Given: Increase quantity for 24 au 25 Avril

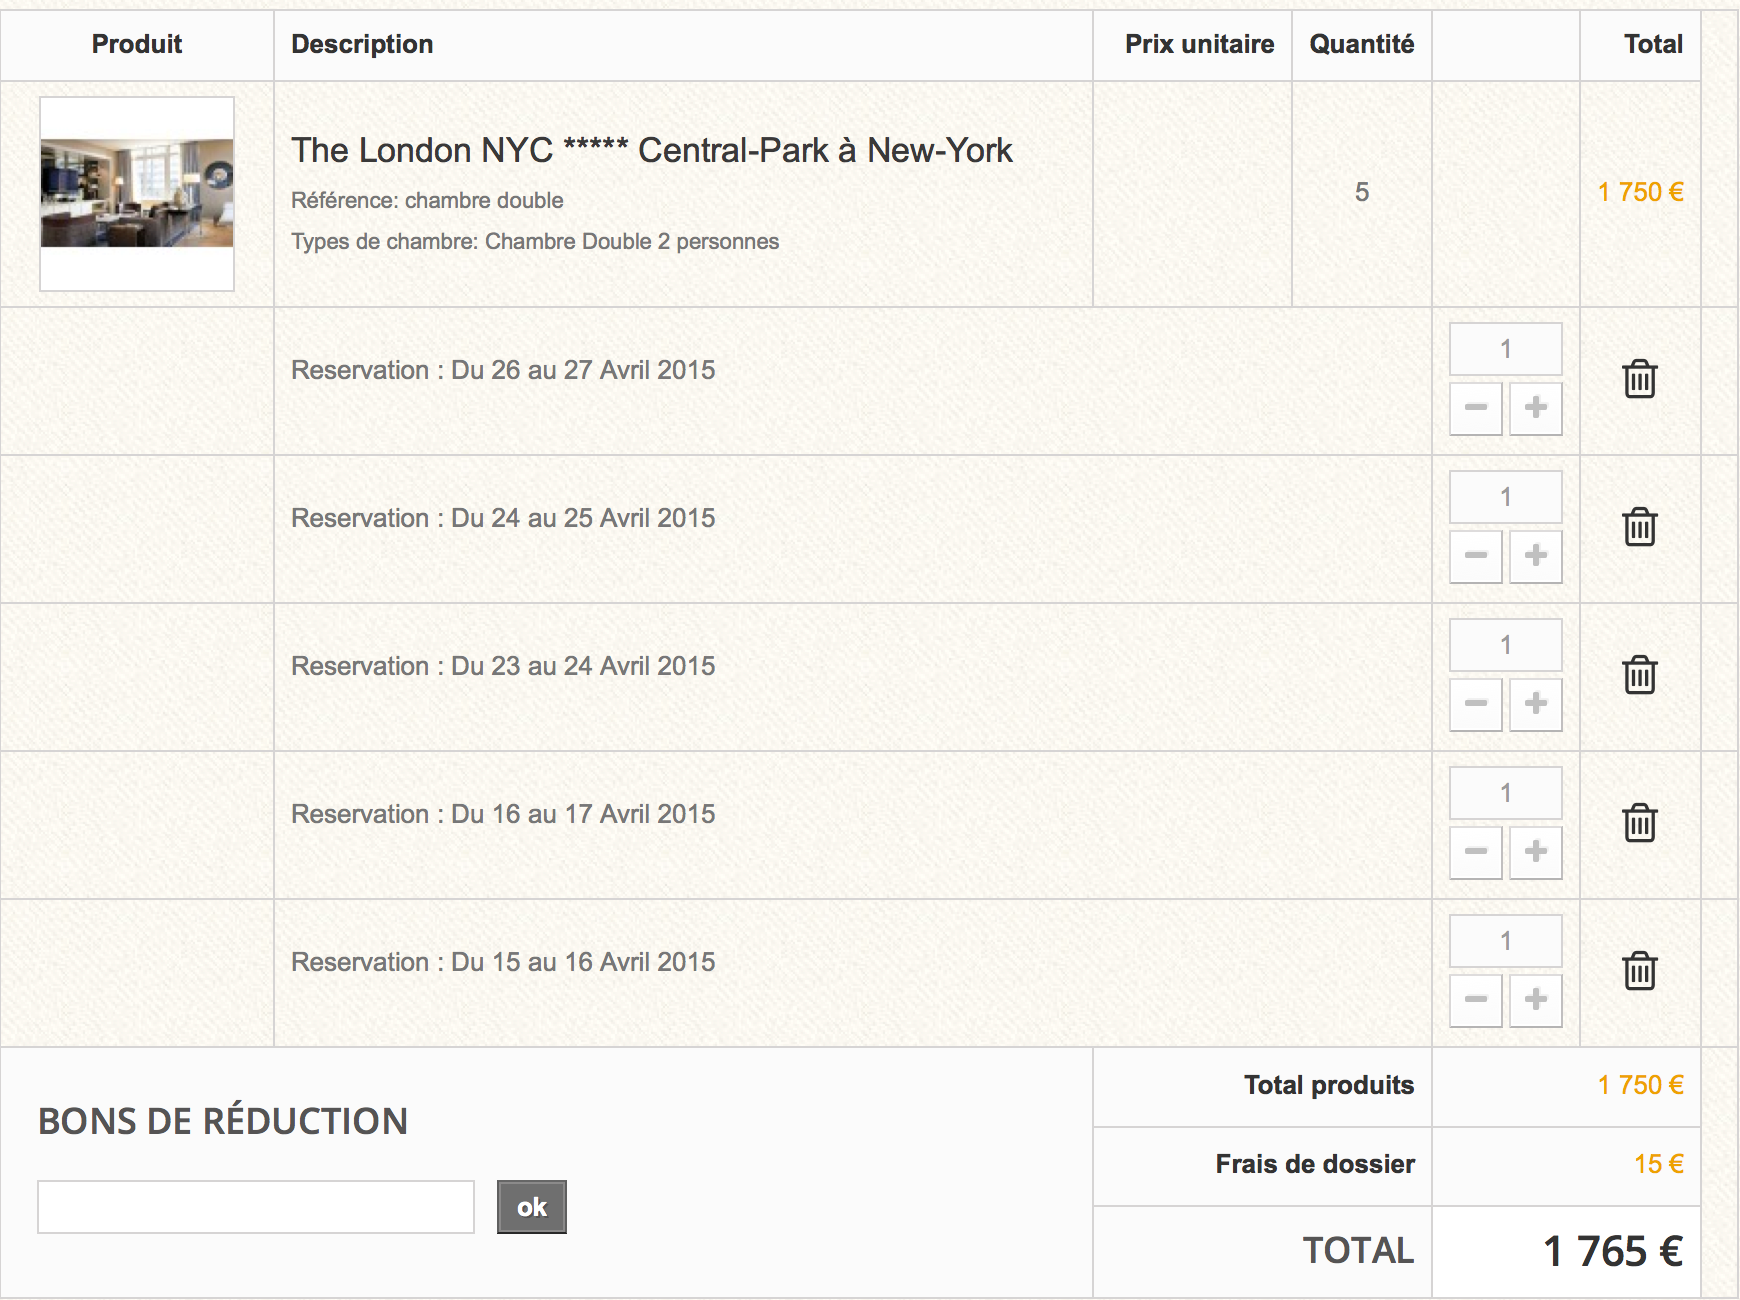Looking at the screenshot, I should click(1536, 555).
